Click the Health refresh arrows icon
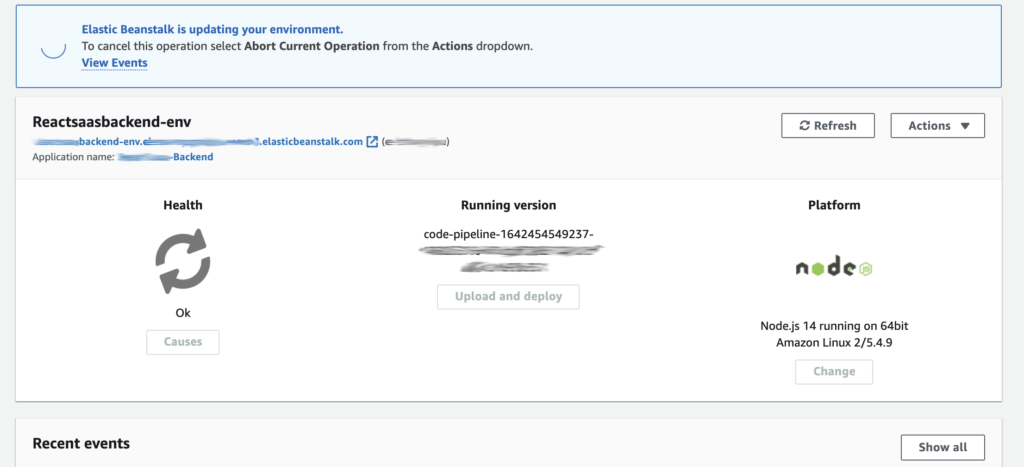Image resolution: width=1024 pixels, height=467 pixels. 183,261
